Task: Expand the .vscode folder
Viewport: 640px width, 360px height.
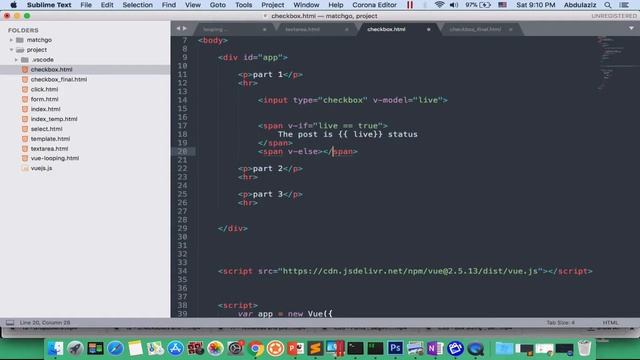Action: coord(16,60)
